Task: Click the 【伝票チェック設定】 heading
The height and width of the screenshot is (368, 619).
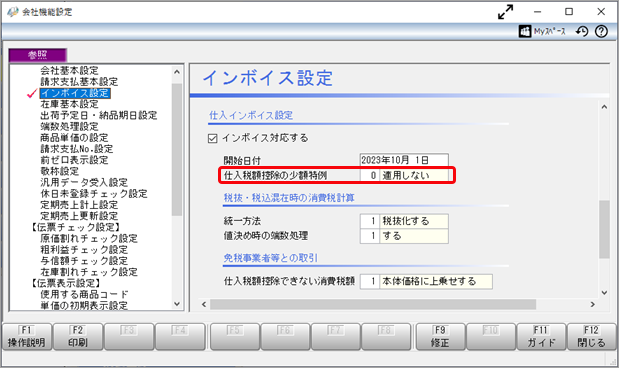Action: click(76, 227)
